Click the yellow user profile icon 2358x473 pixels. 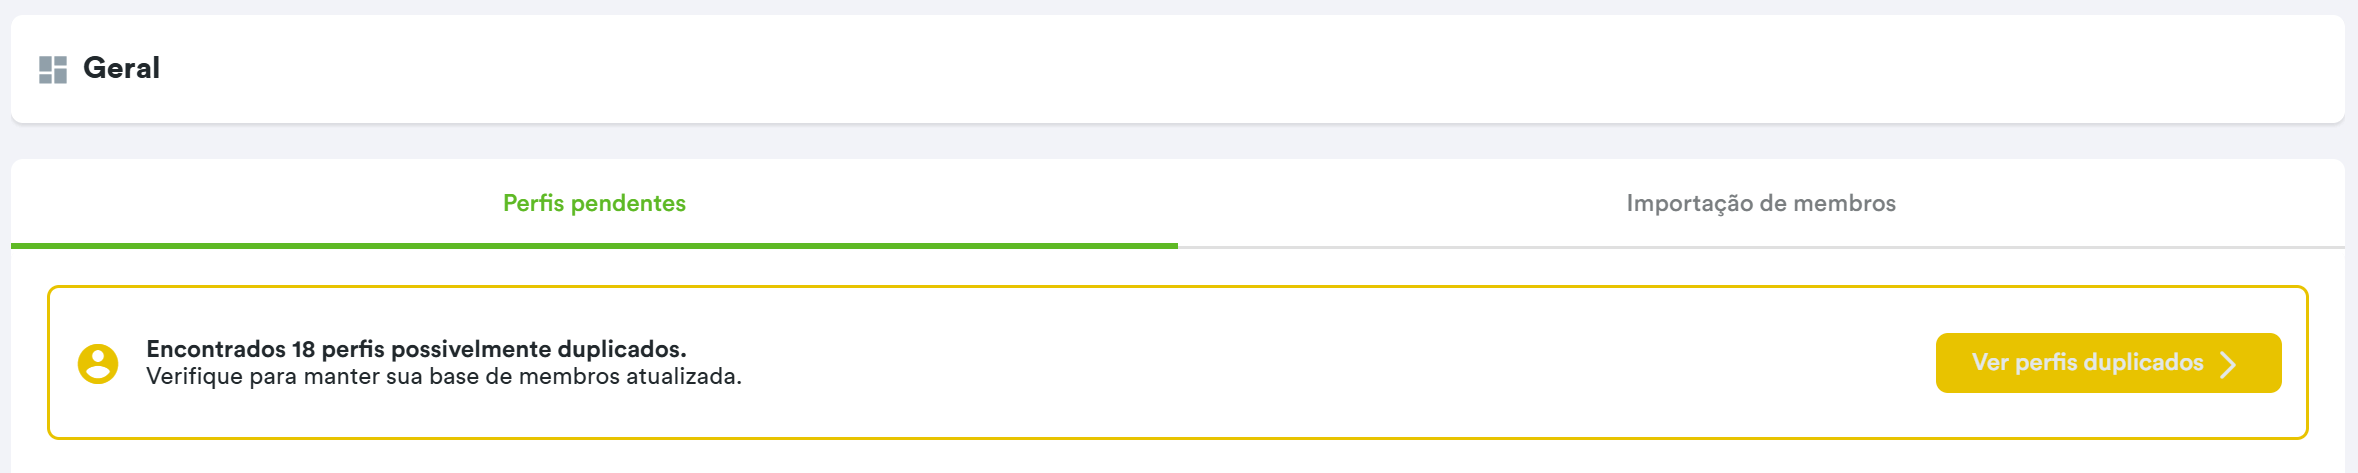[x=98, y=363]
